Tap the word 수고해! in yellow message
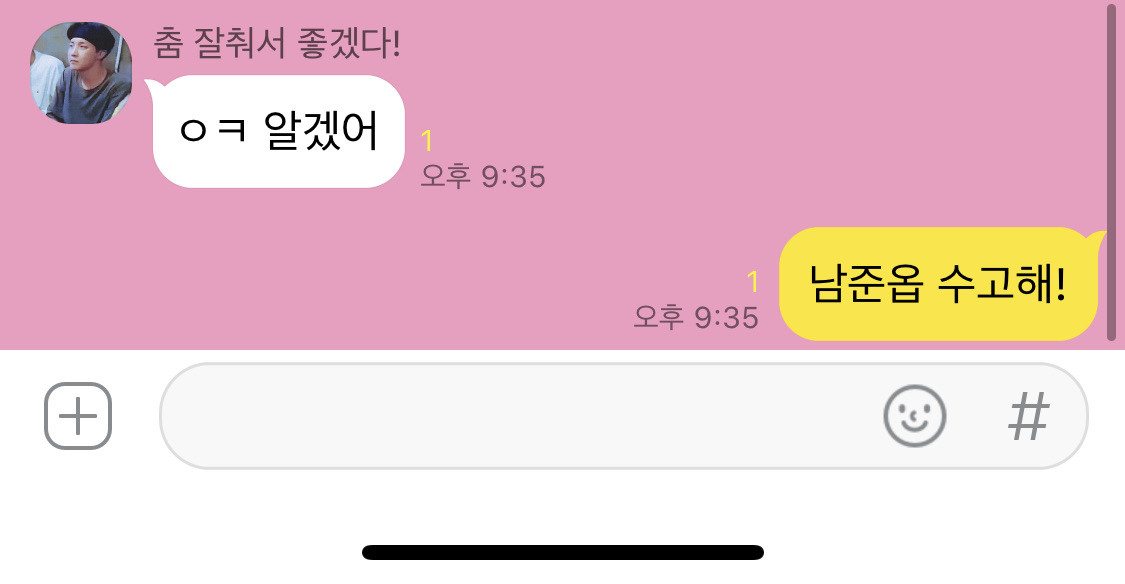Image resolution: width=1125 pixels, height=584 pixels. pos(1002,283)
